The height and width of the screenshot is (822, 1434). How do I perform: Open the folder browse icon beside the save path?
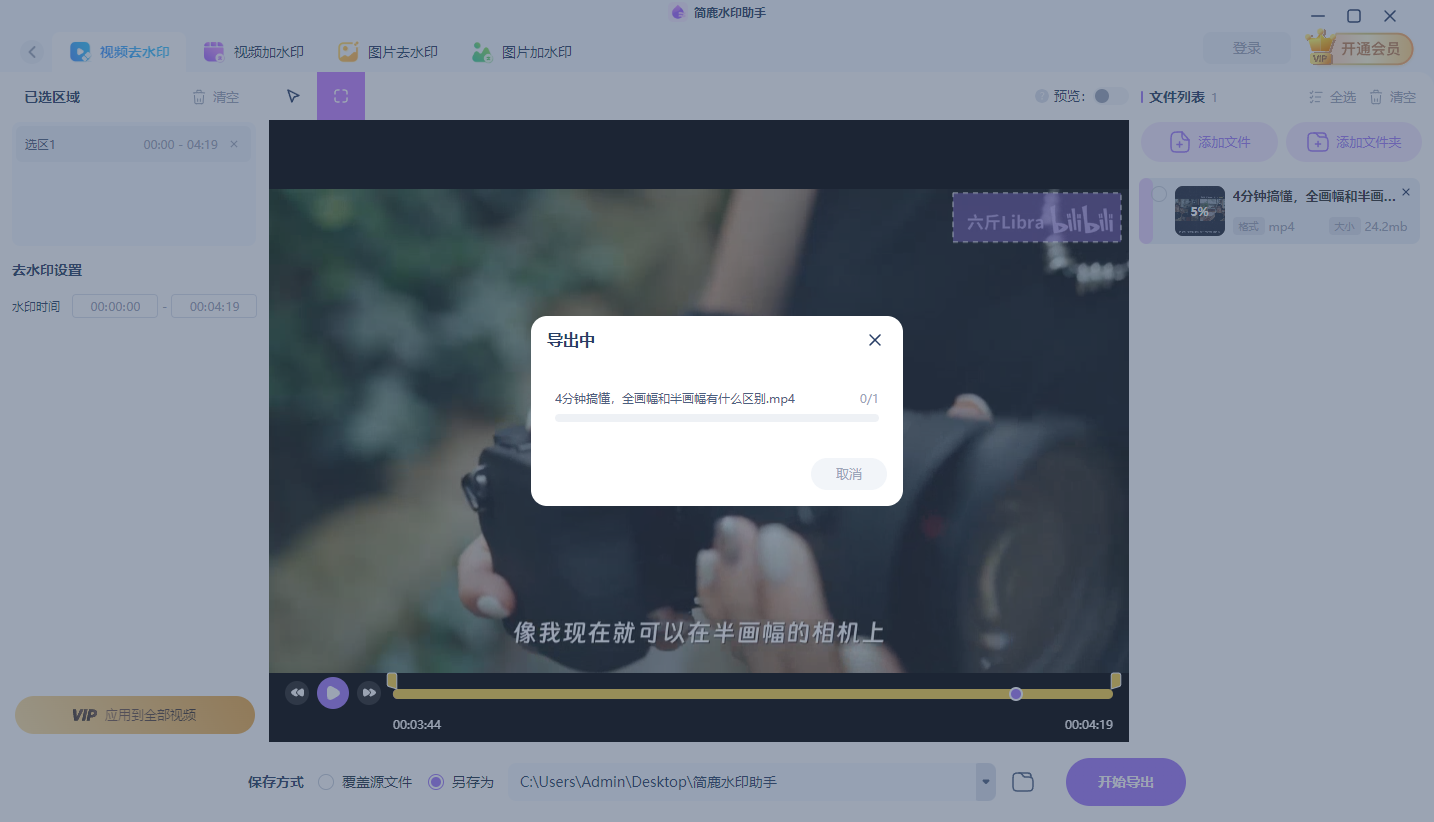click(1022, 781)
